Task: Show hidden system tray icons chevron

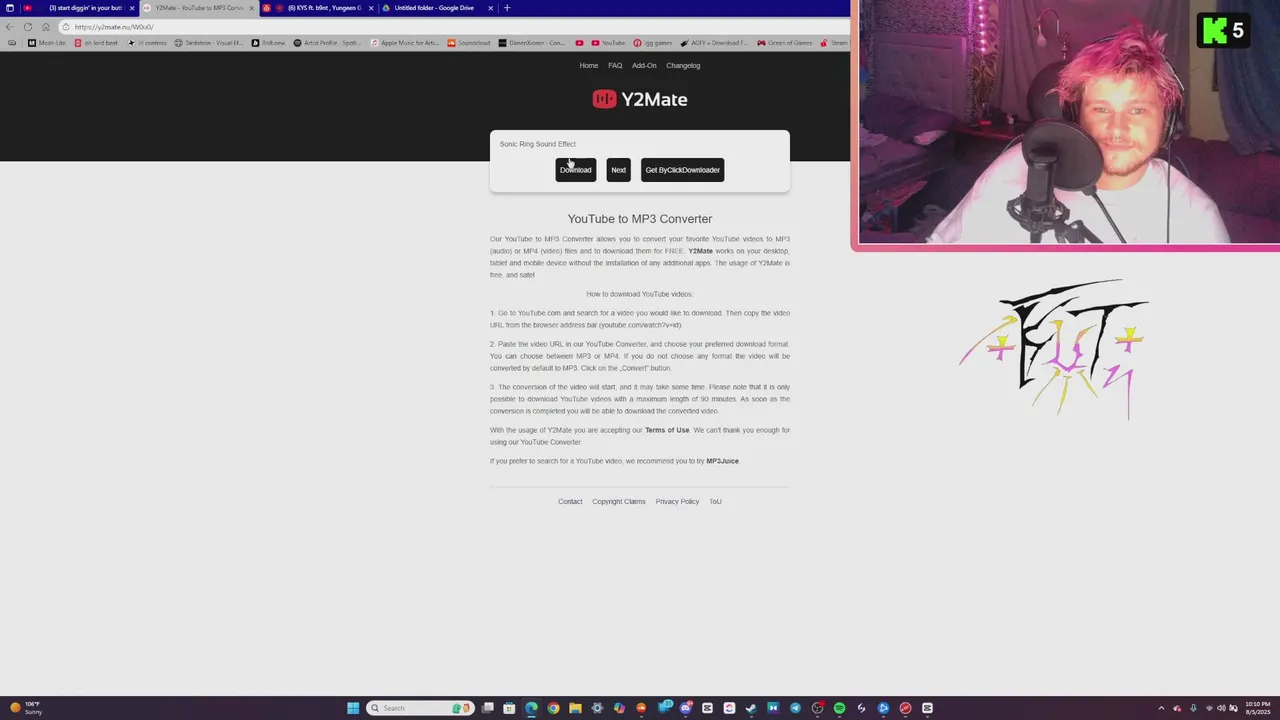Action: tap(1161, 708)
